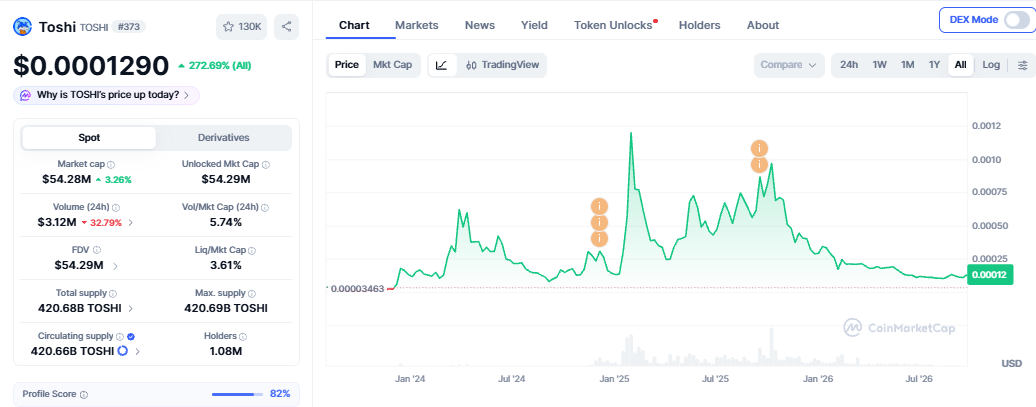The height and width of the screenshot is (407, 1036).
Task: Click the Total supply info icon
Action: pos(112,293)
